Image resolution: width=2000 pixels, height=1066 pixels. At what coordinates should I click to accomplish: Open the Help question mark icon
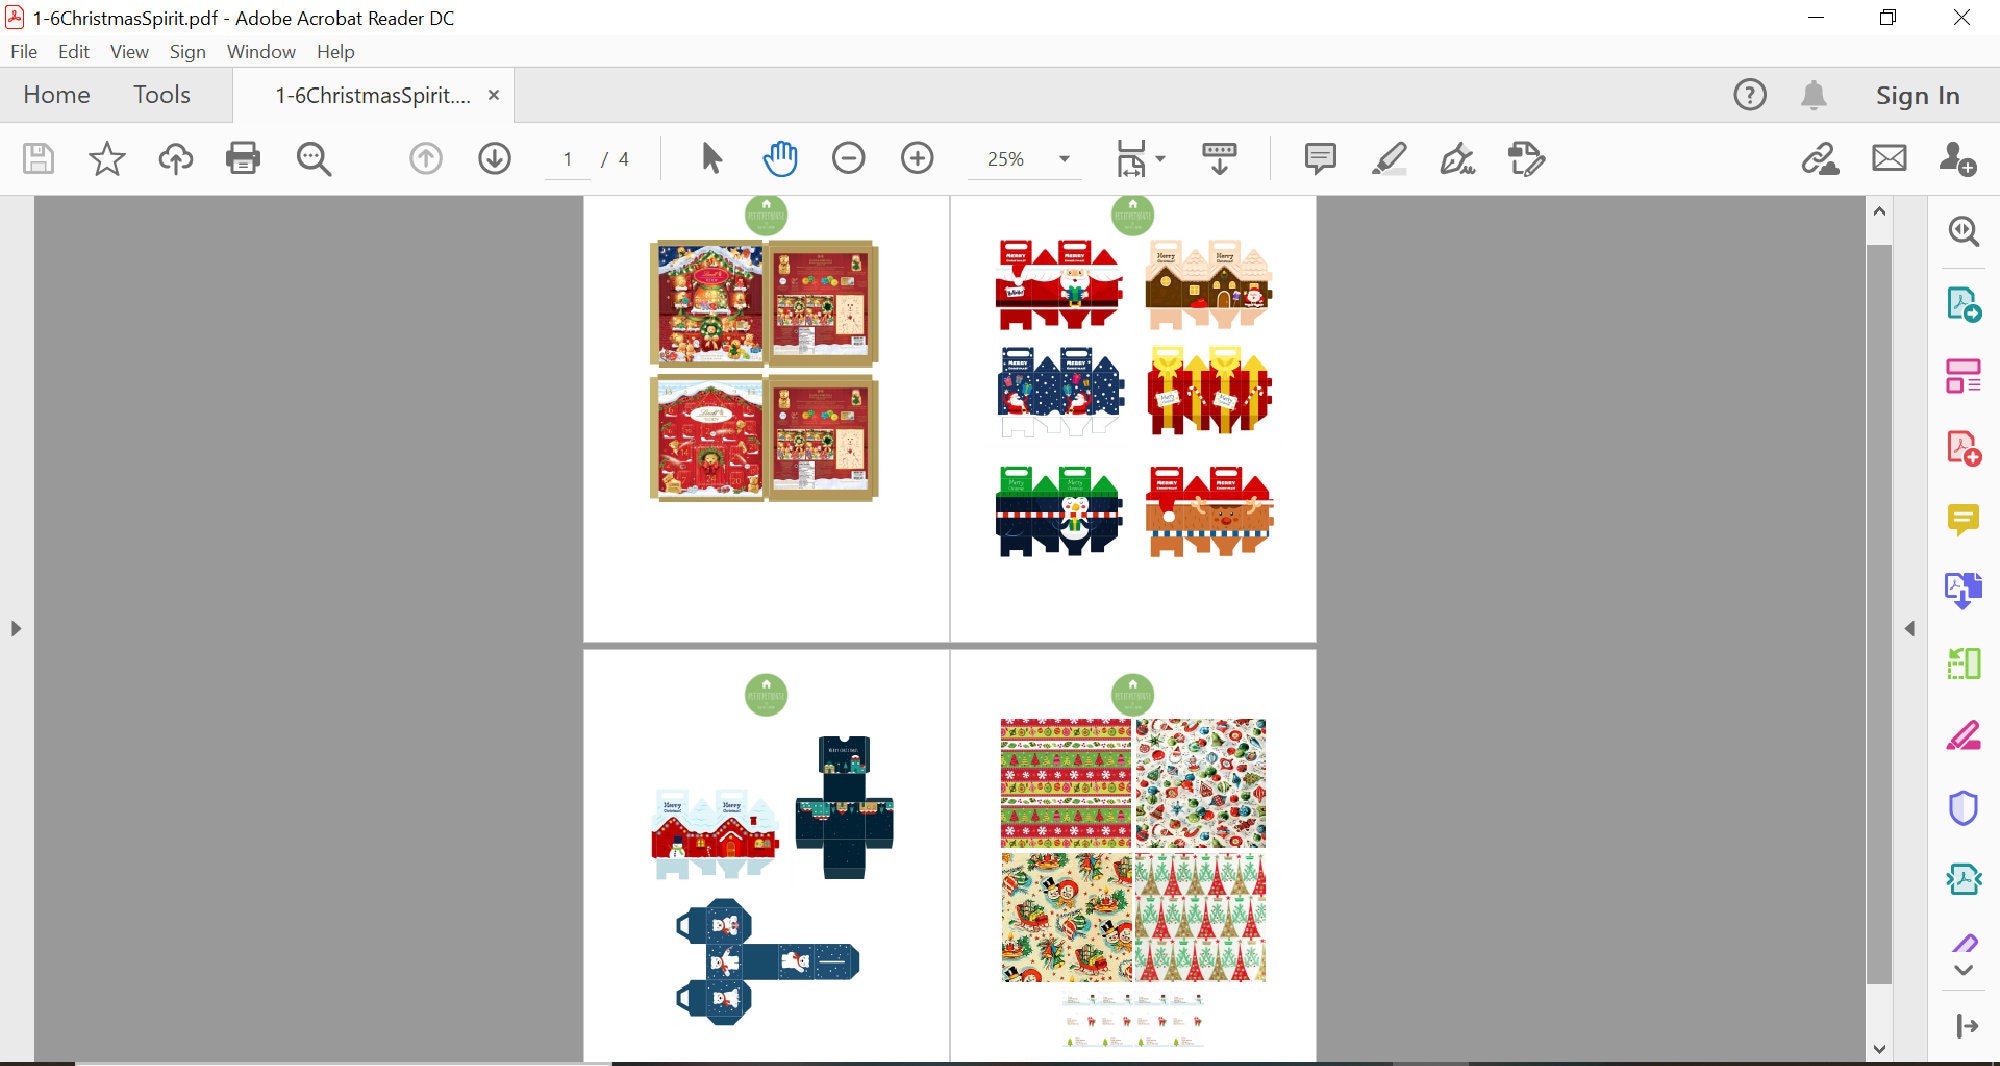click(x=1750, y=95)
